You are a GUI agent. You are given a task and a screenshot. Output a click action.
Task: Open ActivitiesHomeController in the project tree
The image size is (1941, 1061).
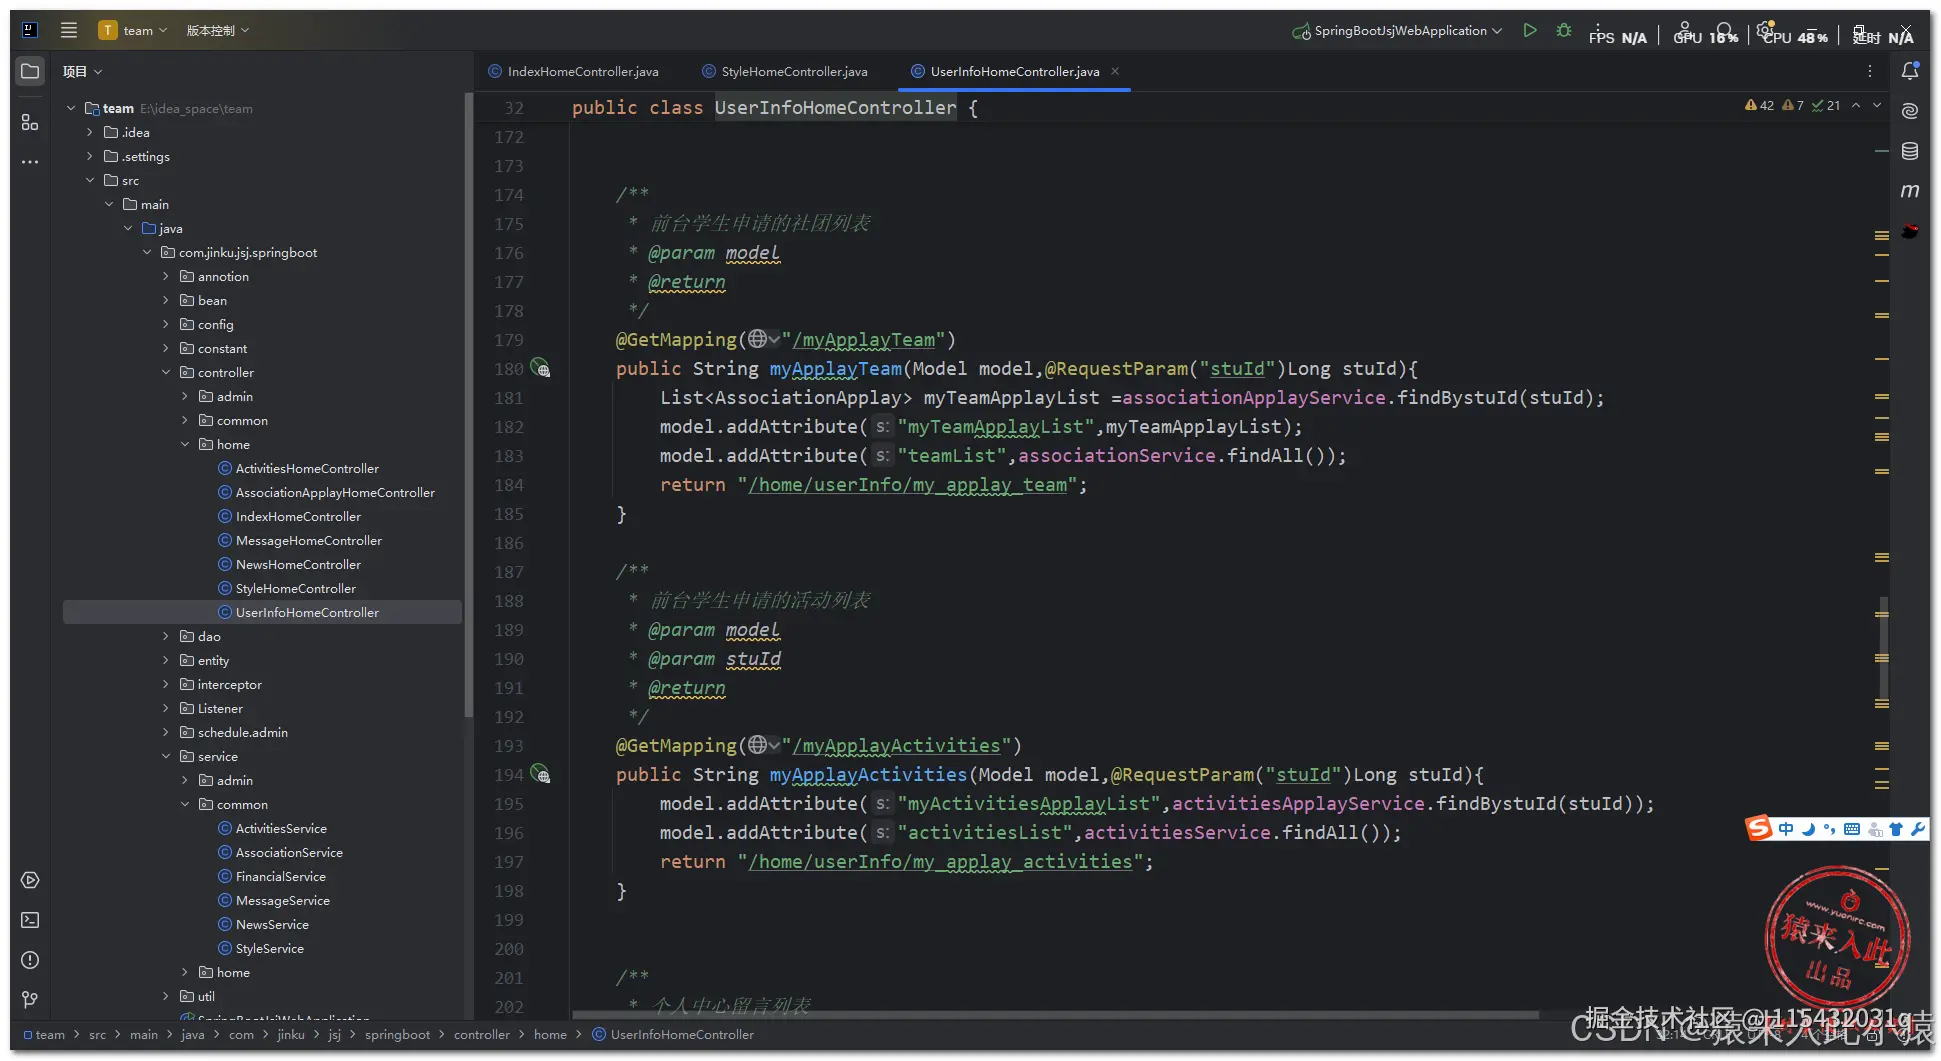click(x=307, y=468)
